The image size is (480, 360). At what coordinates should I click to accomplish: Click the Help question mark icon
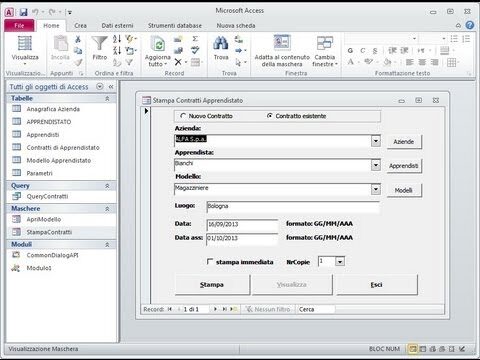[470, 25]
